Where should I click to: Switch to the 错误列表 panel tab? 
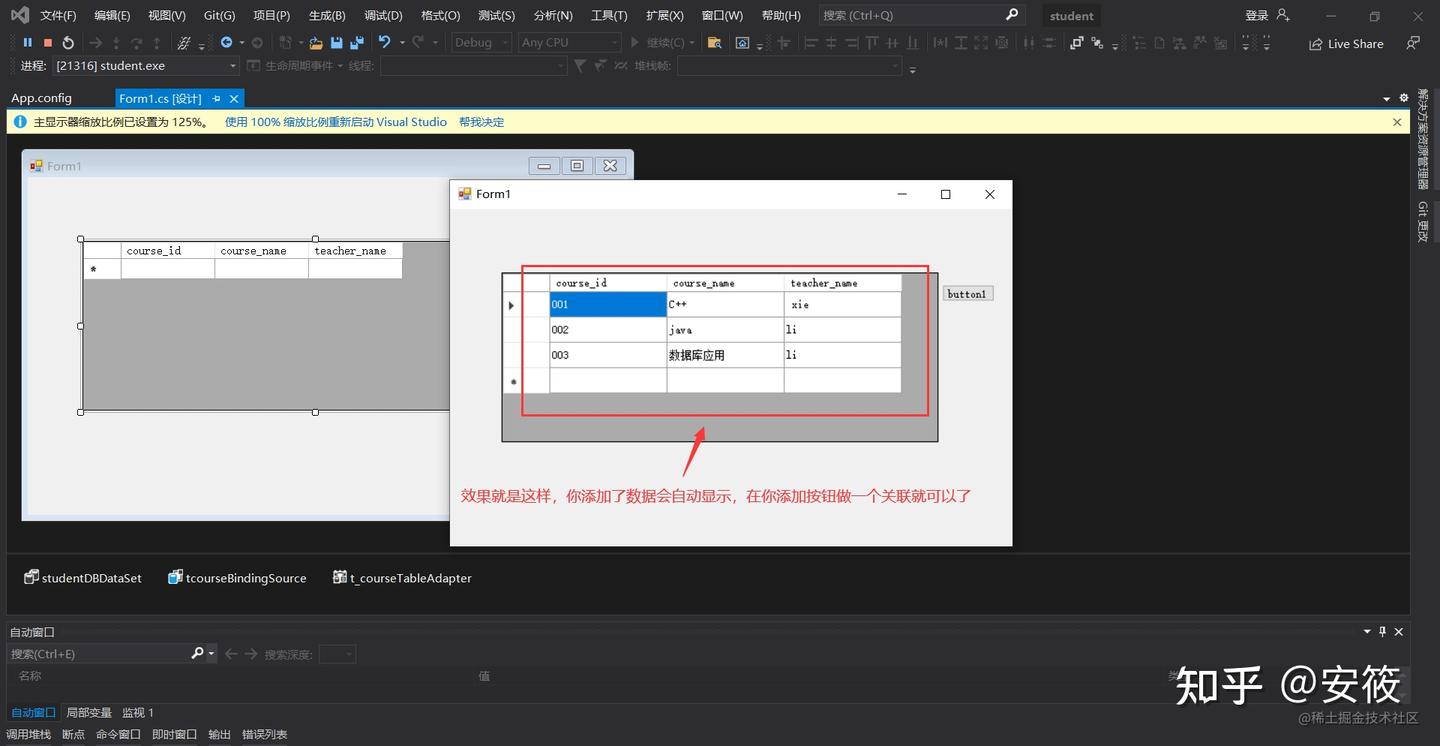(x=265, y=733)
